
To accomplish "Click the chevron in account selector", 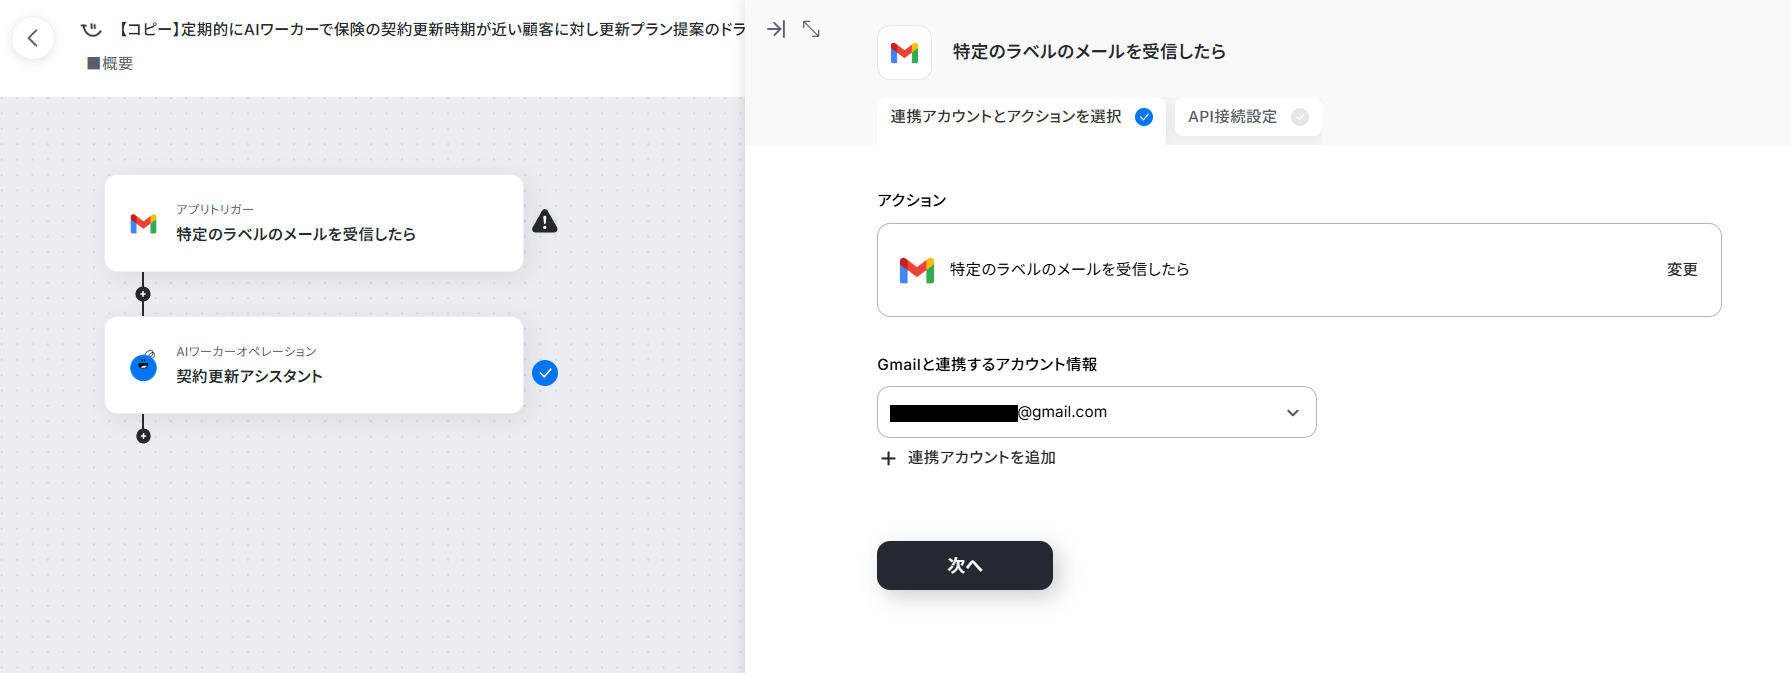I will click(x=1293, y=413).
